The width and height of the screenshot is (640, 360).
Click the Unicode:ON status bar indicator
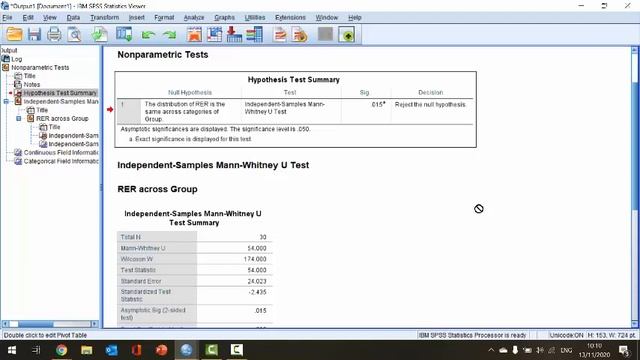[566, 335]
